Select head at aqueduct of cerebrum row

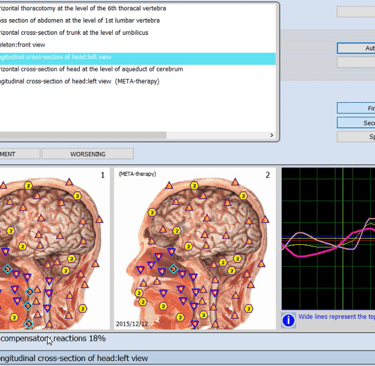[138, 69]
